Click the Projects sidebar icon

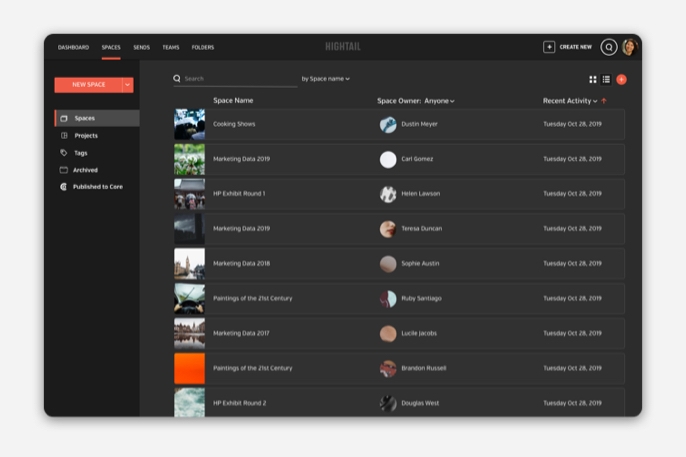point(64,136)
